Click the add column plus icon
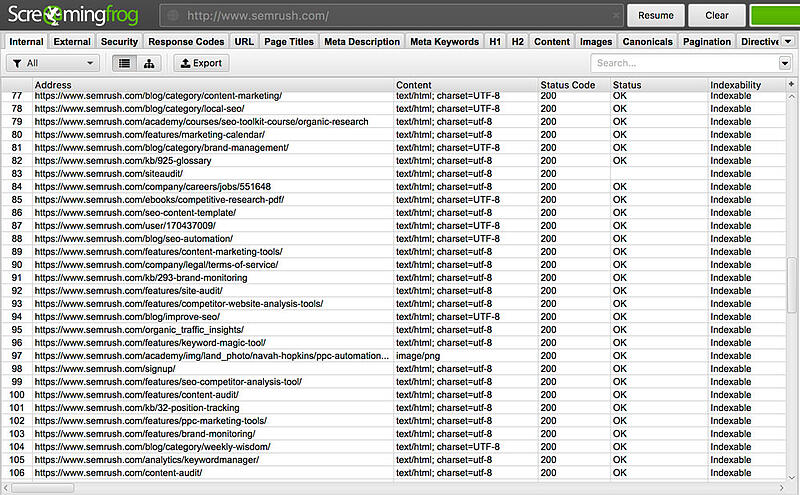 pyautogui.click(x=791, y=84)
